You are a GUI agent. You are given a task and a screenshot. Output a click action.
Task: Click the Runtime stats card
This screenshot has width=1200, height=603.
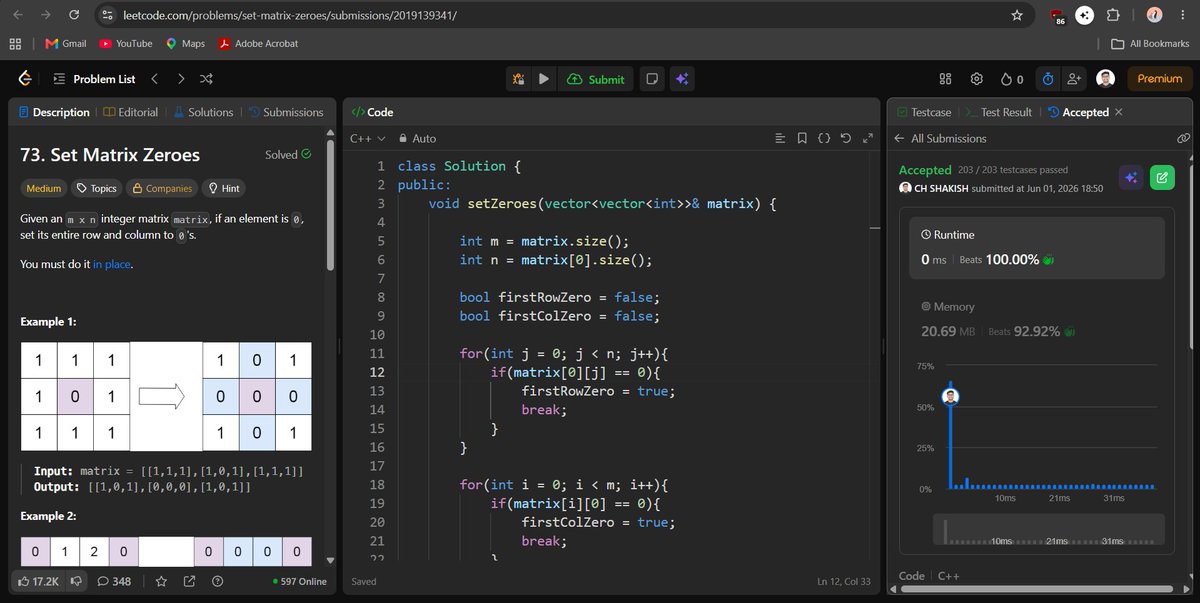tap(1037, 248)
